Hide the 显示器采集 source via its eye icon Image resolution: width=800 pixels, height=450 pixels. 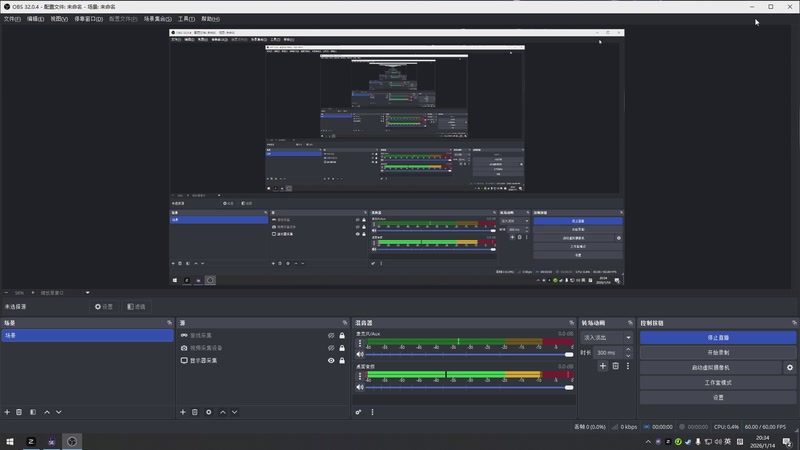pyautogui.click(x=331, y=360)
